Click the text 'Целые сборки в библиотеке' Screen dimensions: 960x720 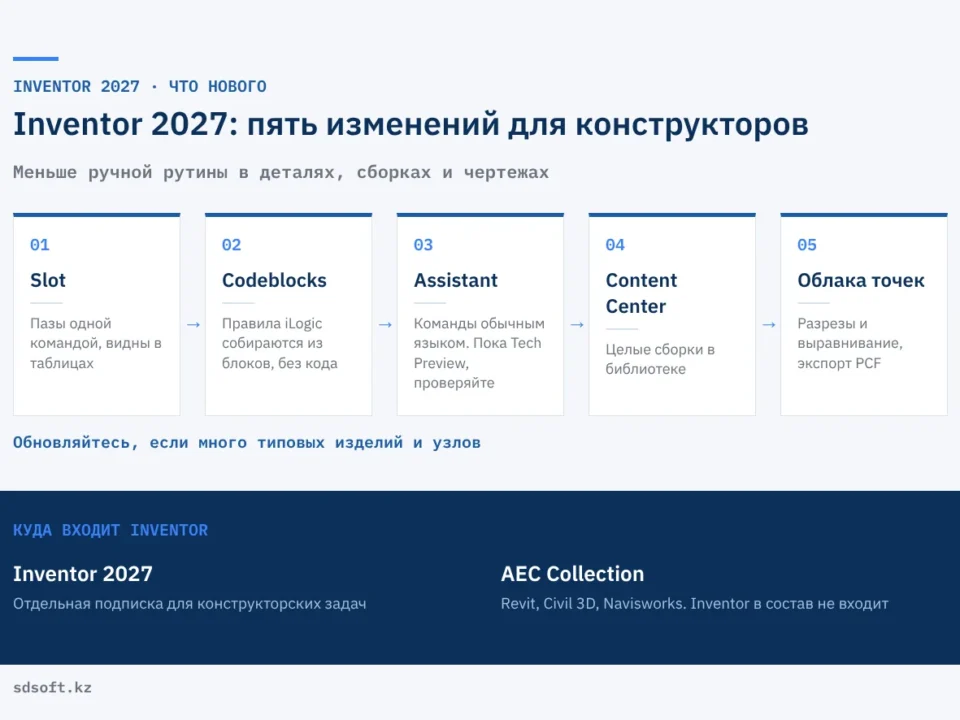(660, 359)
